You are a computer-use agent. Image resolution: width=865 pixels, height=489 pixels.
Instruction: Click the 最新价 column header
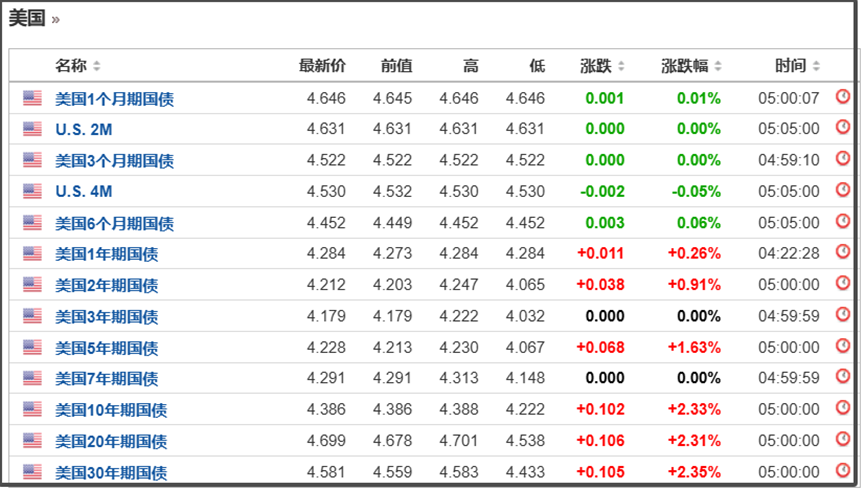(x=322, y=66)
